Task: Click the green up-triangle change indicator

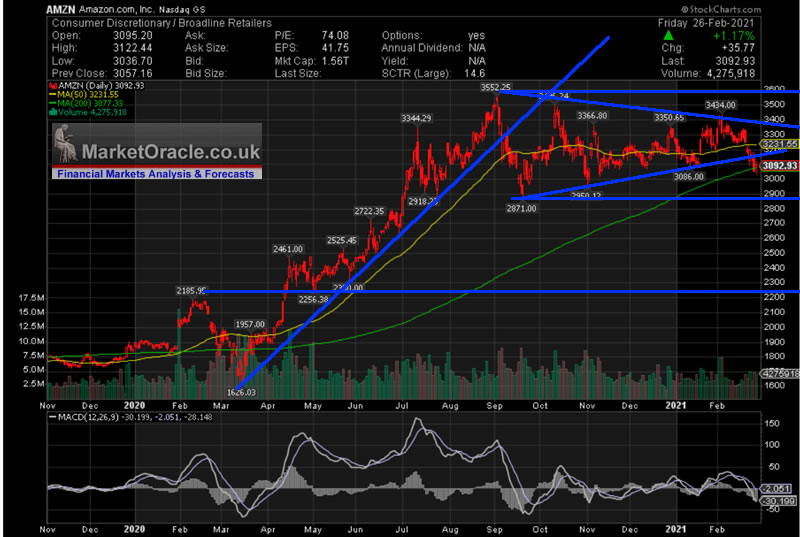Action: click(669, 36)
